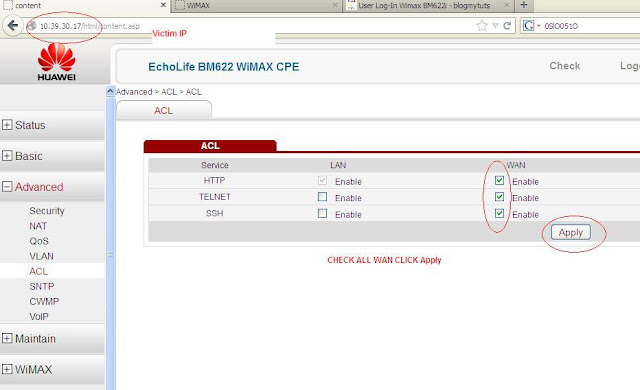Open NAT settings page
Image resolution: width=640 pixels, height=390 pixels.
[38, 226]
